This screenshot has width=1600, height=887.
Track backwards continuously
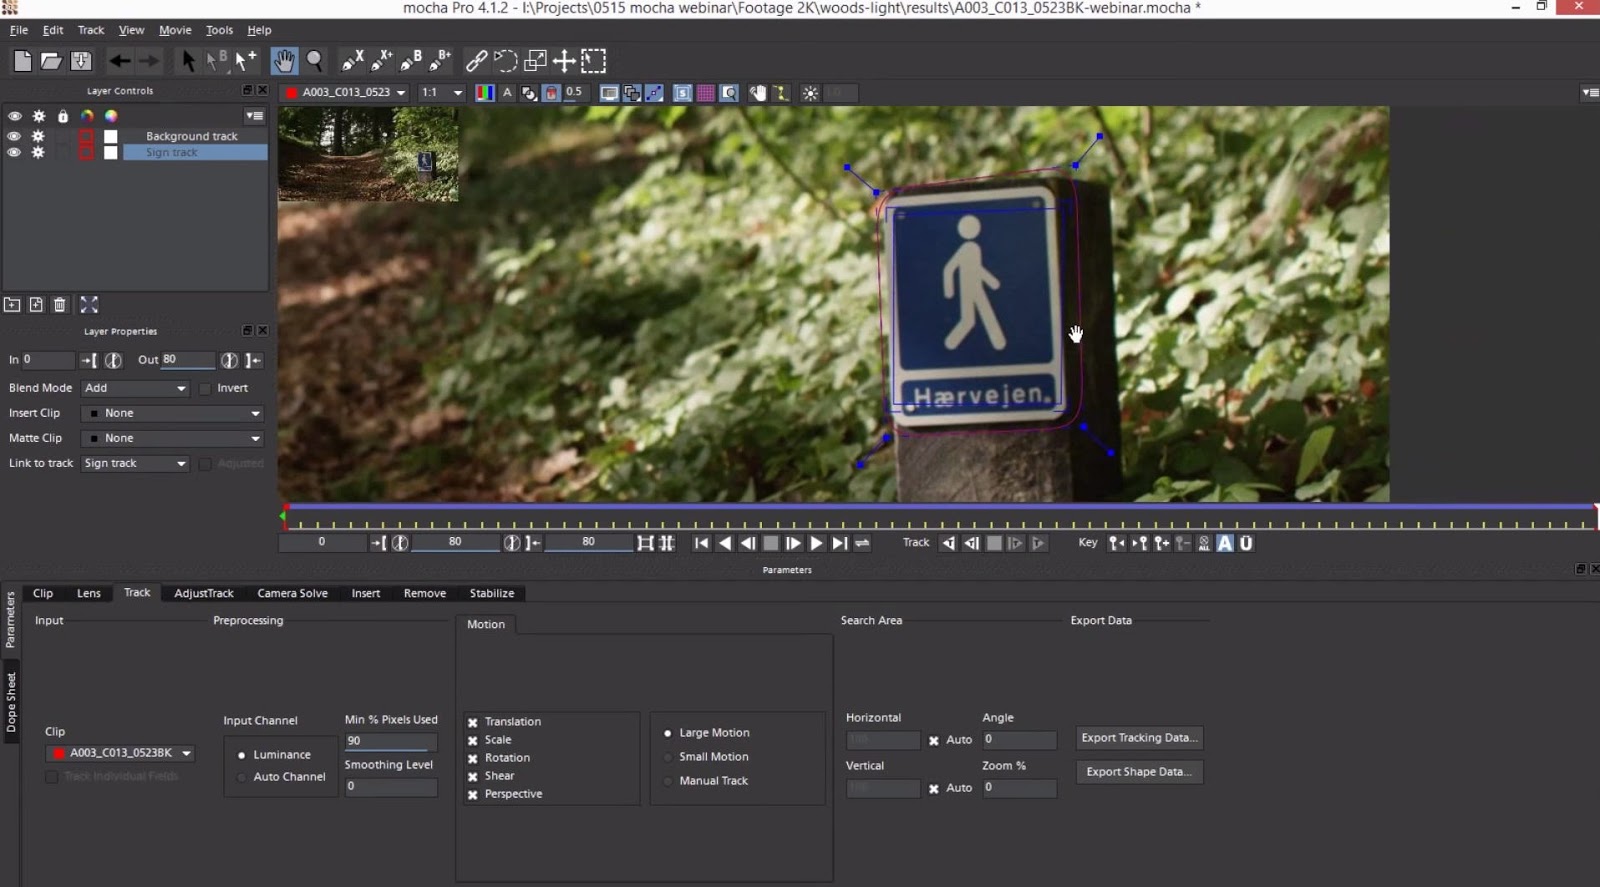948,543
